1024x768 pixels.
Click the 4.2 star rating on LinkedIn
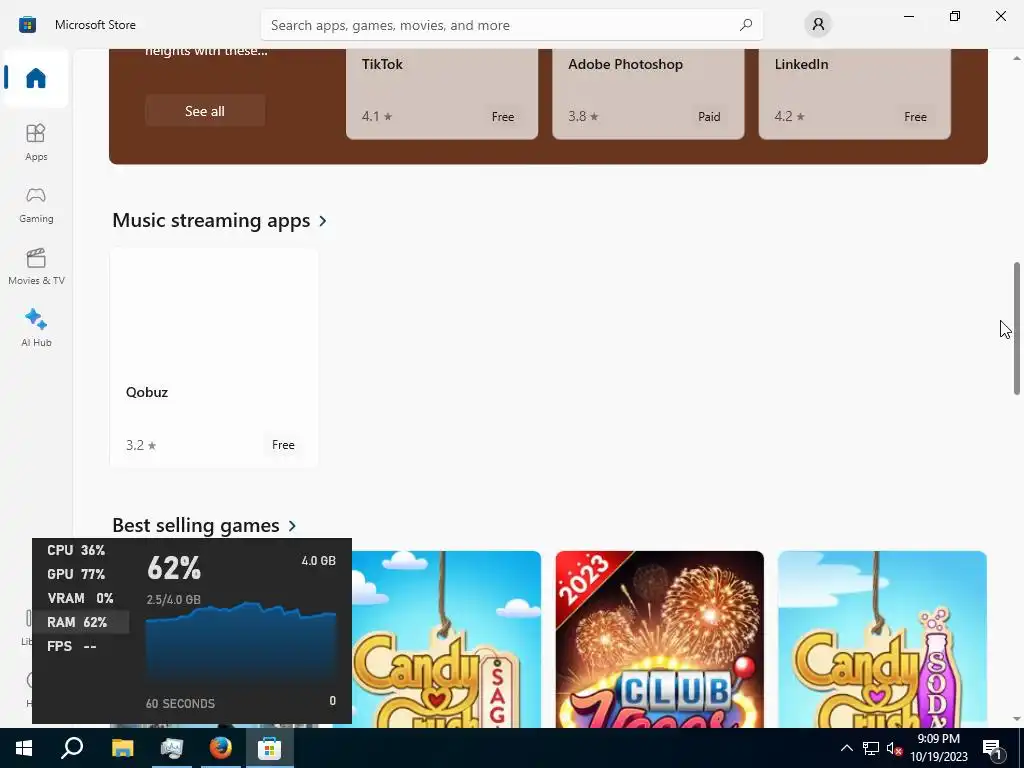coord(790,117)
